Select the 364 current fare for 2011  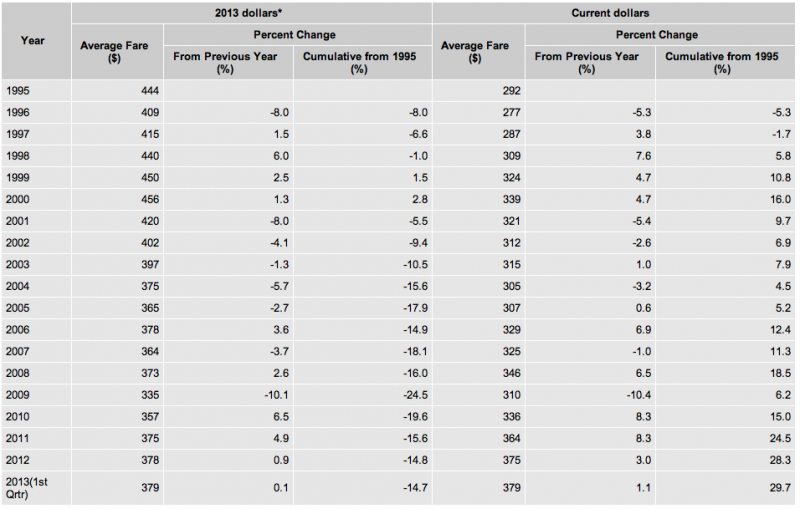pyautogui.click(x=479, y=438)
